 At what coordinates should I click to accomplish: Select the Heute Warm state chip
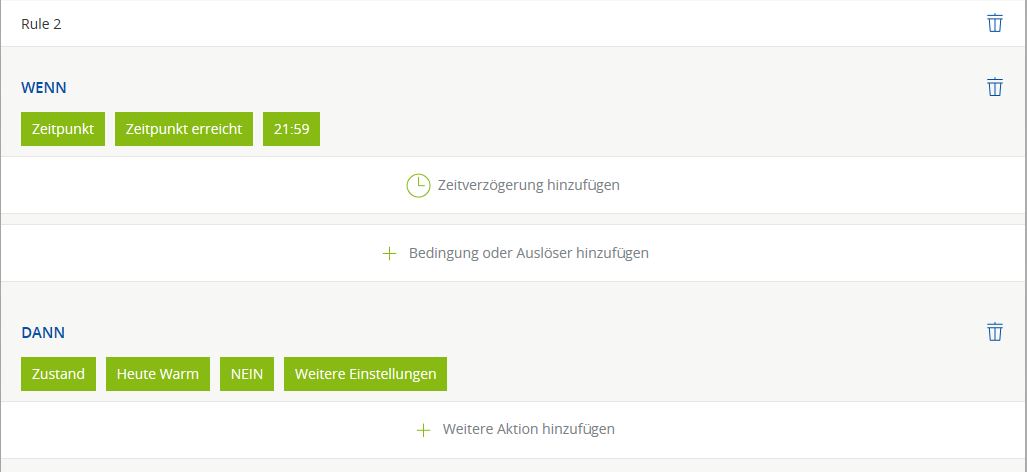(158, 374)
